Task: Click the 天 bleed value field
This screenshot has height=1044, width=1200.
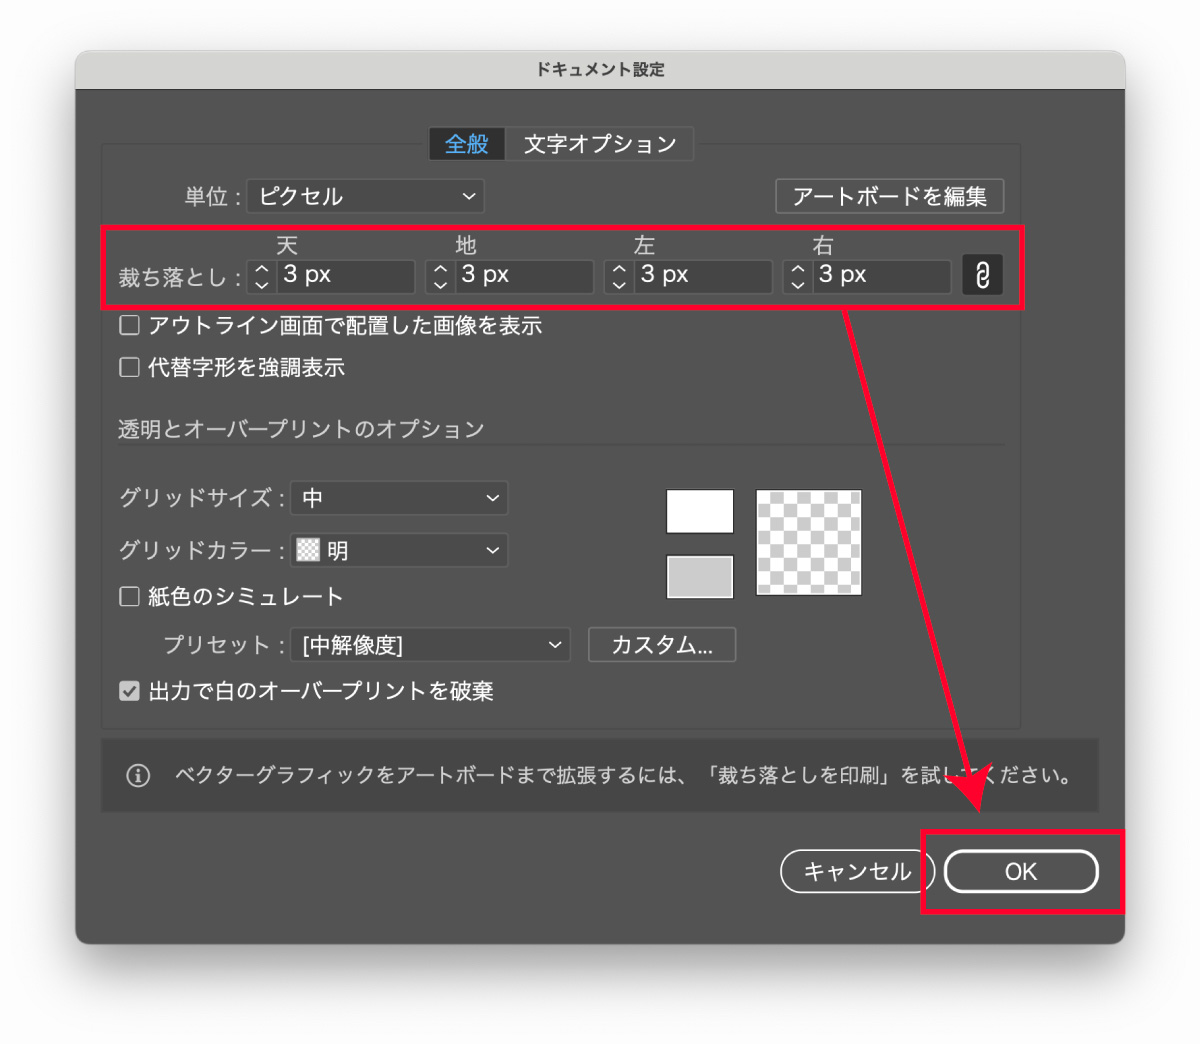Action: [x=345, y=277]
